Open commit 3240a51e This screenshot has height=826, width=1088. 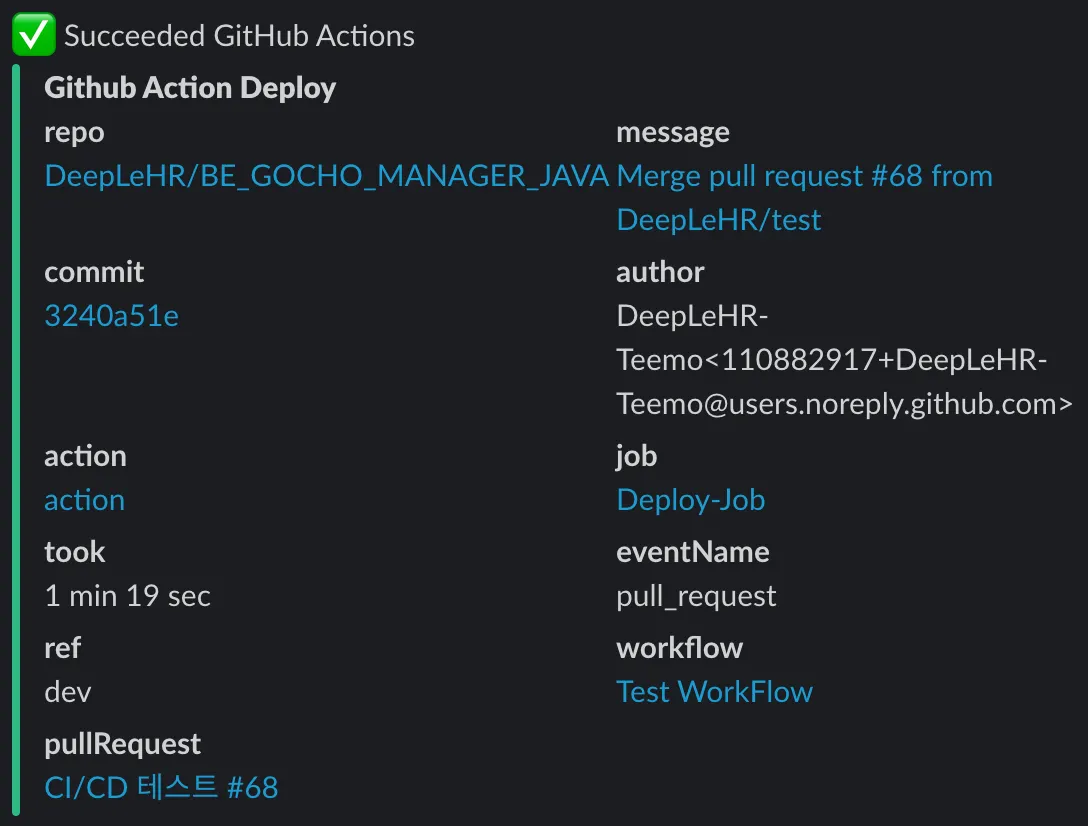pos(112,317)
